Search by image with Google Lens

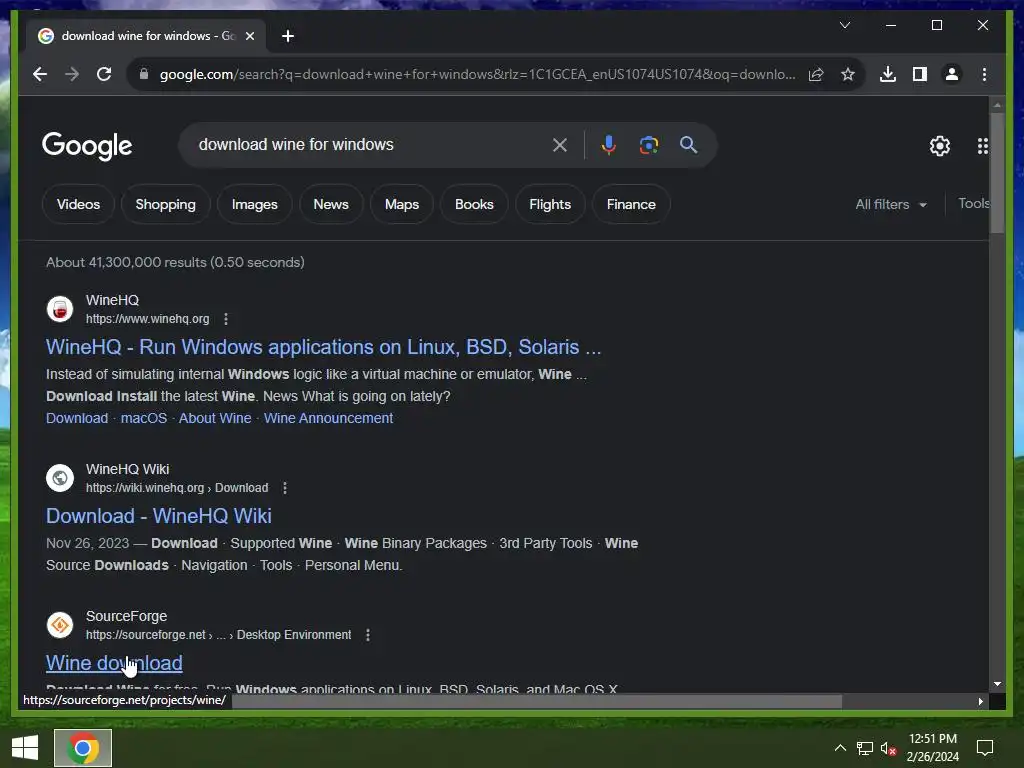[x=648, y=145]
